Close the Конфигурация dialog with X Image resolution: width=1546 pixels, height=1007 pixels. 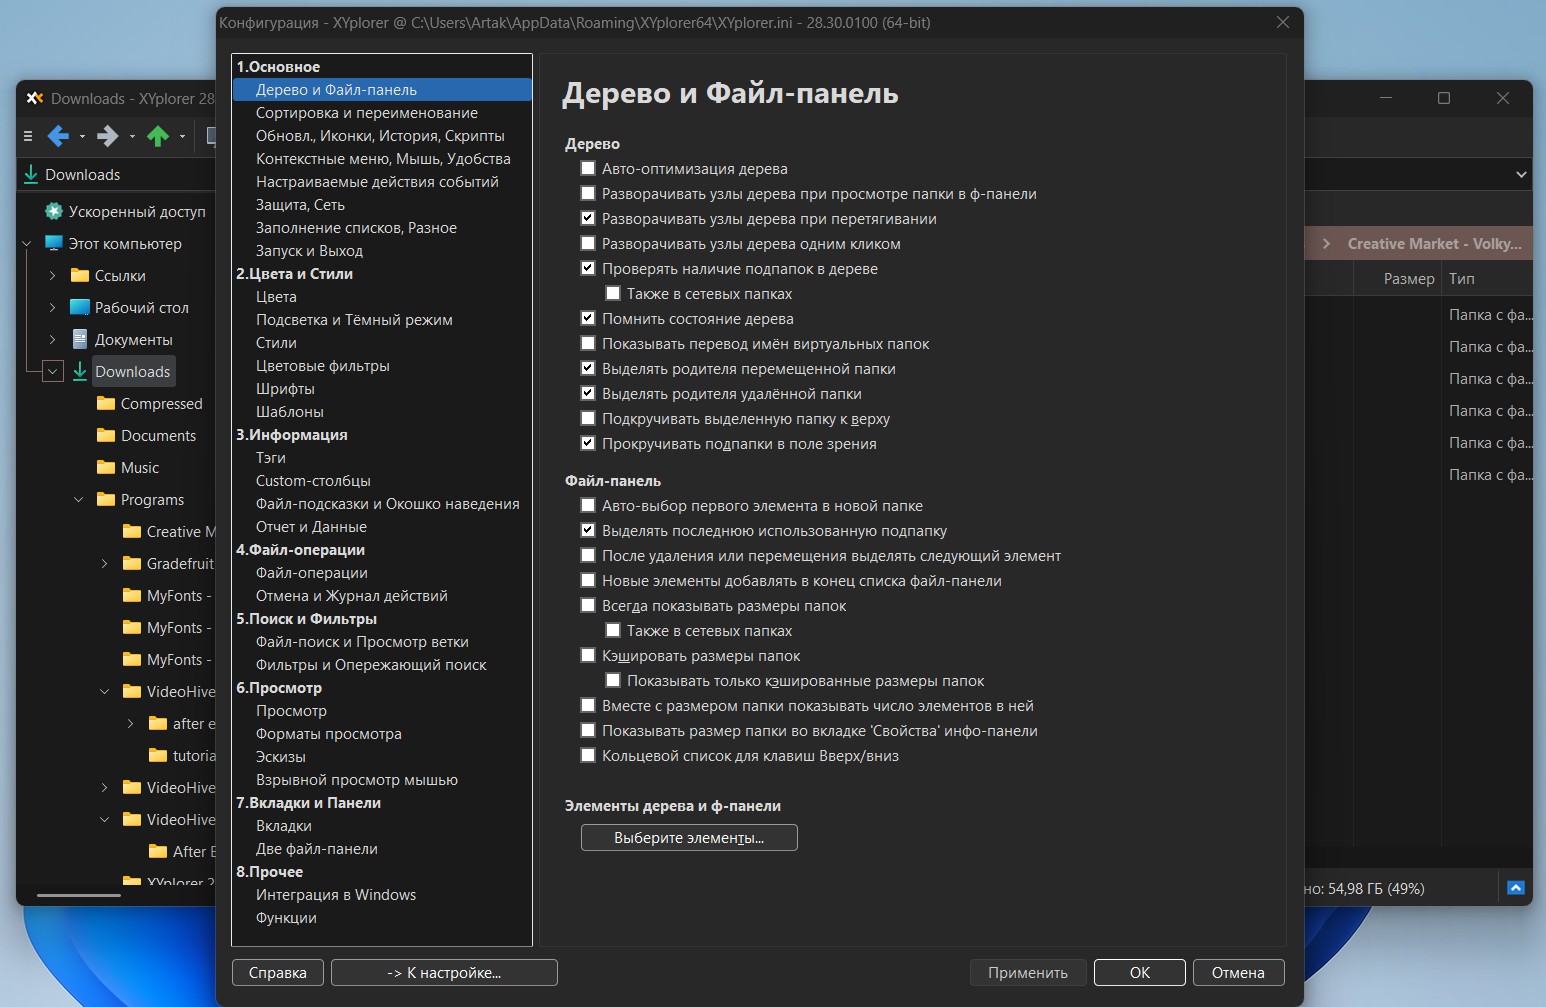[x=1283, y=22]
